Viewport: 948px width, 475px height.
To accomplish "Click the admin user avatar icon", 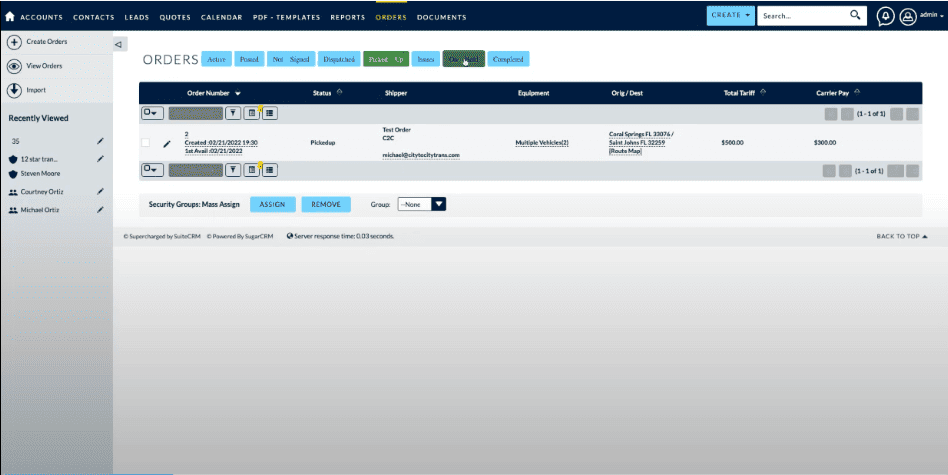I will tap(907, 16).
